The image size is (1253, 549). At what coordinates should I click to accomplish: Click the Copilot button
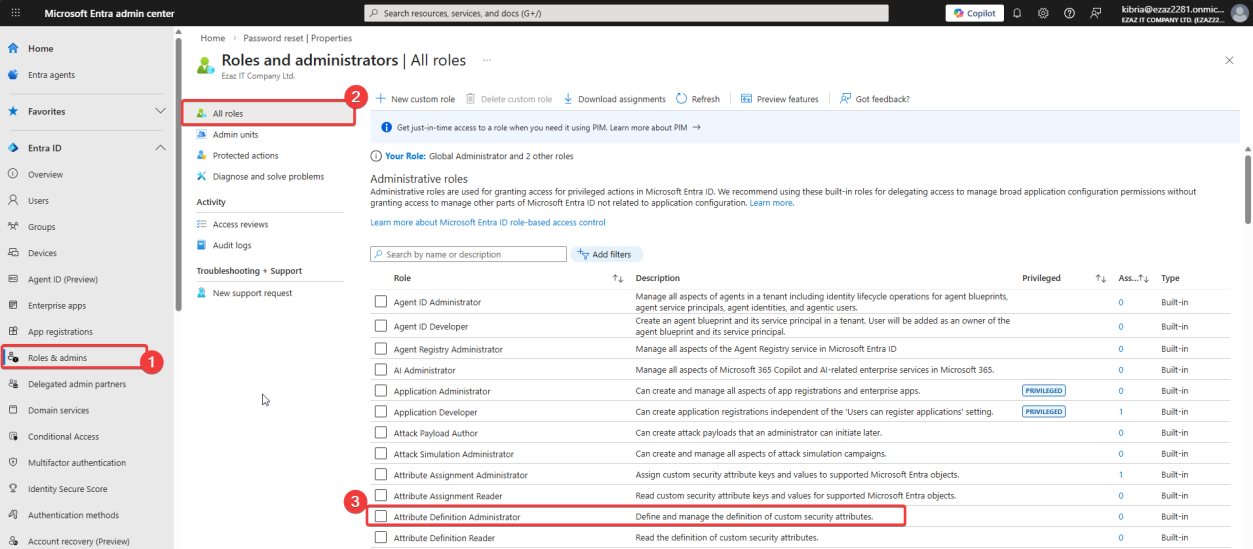974,13
